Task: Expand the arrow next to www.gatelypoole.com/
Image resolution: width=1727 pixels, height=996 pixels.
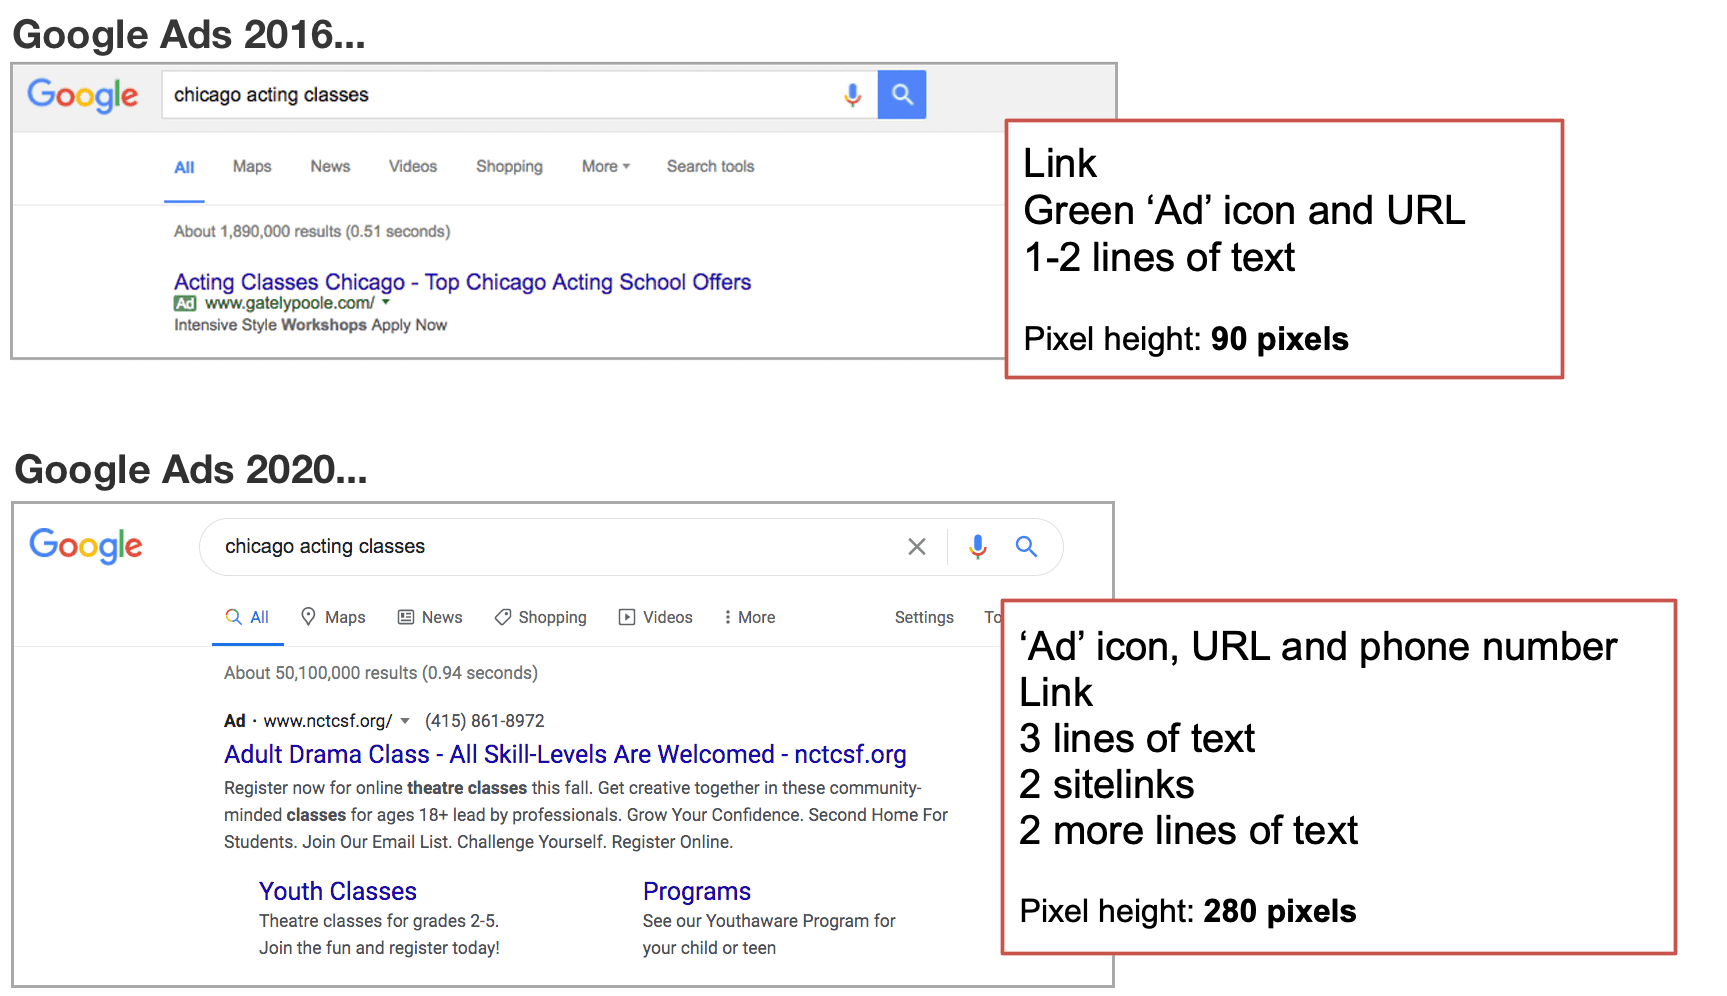Action: tap(386, 302)
